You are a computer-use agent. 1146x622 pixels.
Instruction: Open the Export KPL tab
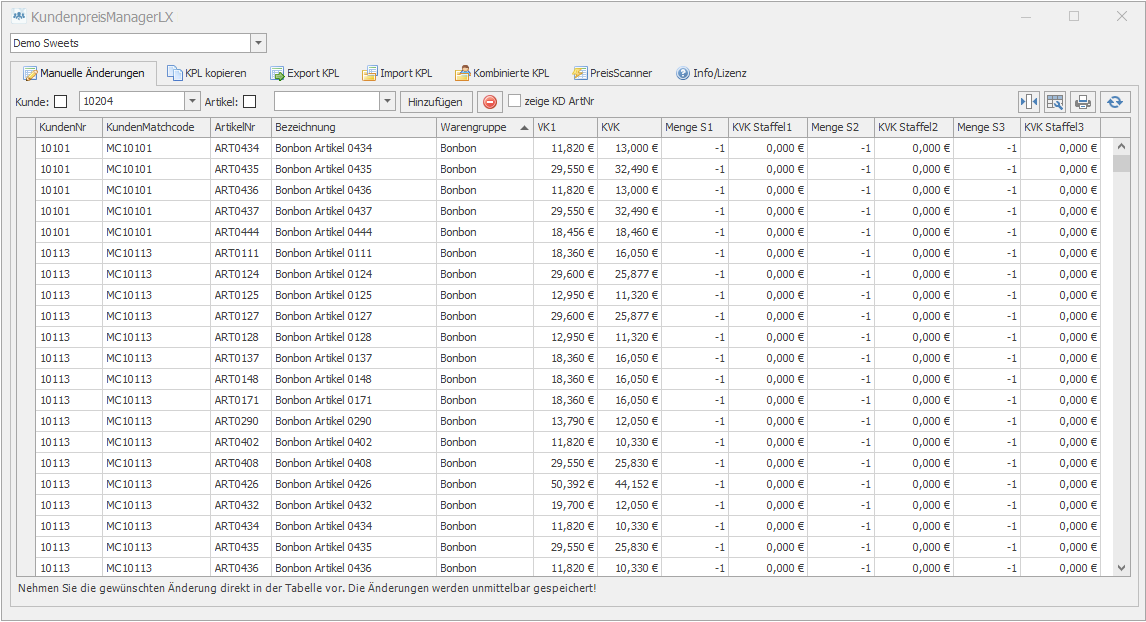point(304,73)
